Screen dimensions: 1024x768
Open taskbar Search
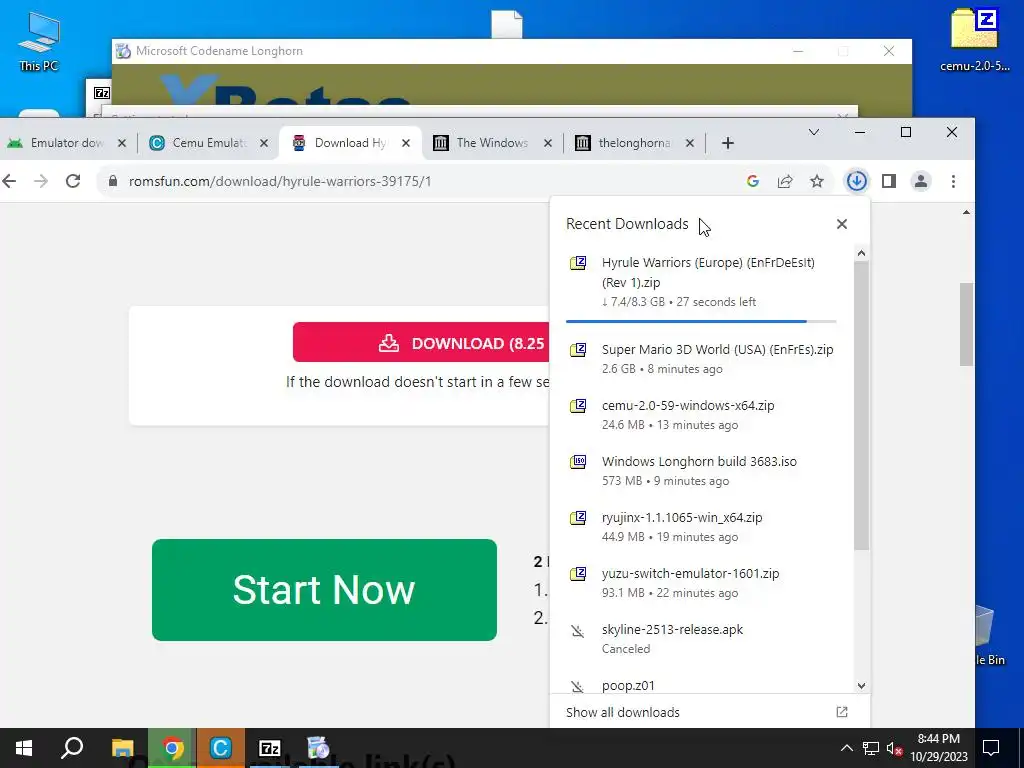pyautogui.click(x=72, y=748)
